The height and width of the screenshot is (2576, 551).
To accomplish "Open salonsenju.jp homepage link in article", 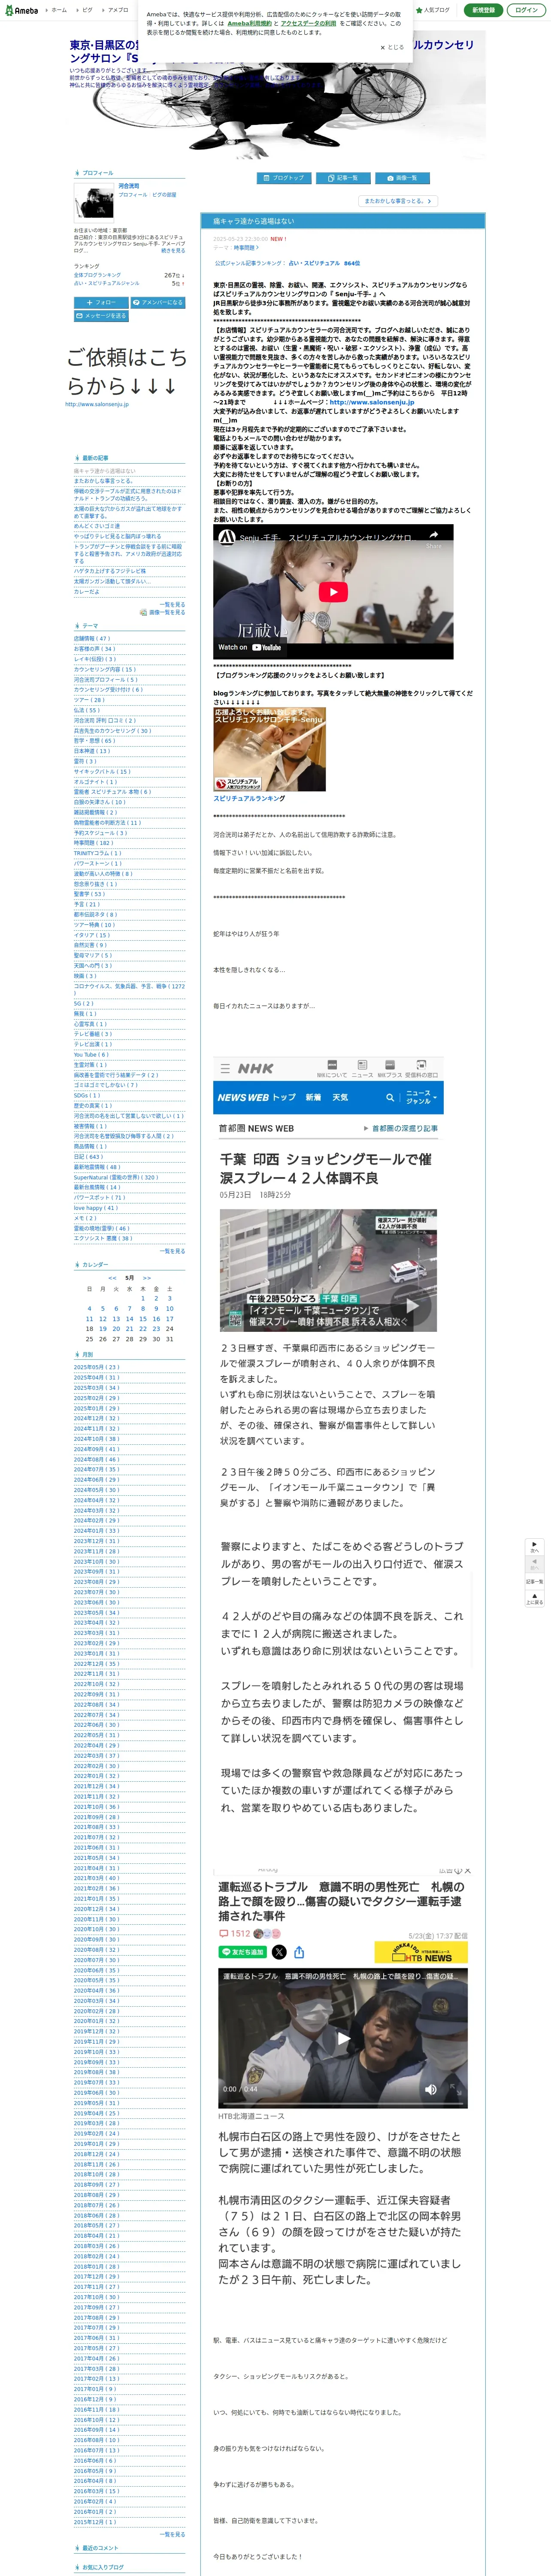I will coord(372,402).
